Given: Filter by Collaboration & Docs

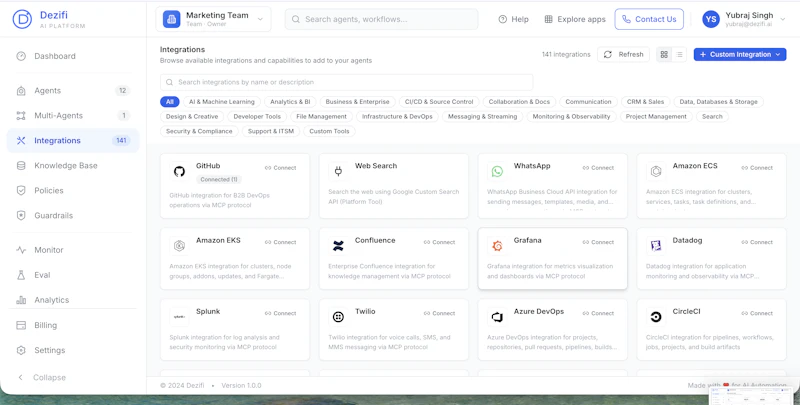Looking at the screenshot, I should coord(519,102).
